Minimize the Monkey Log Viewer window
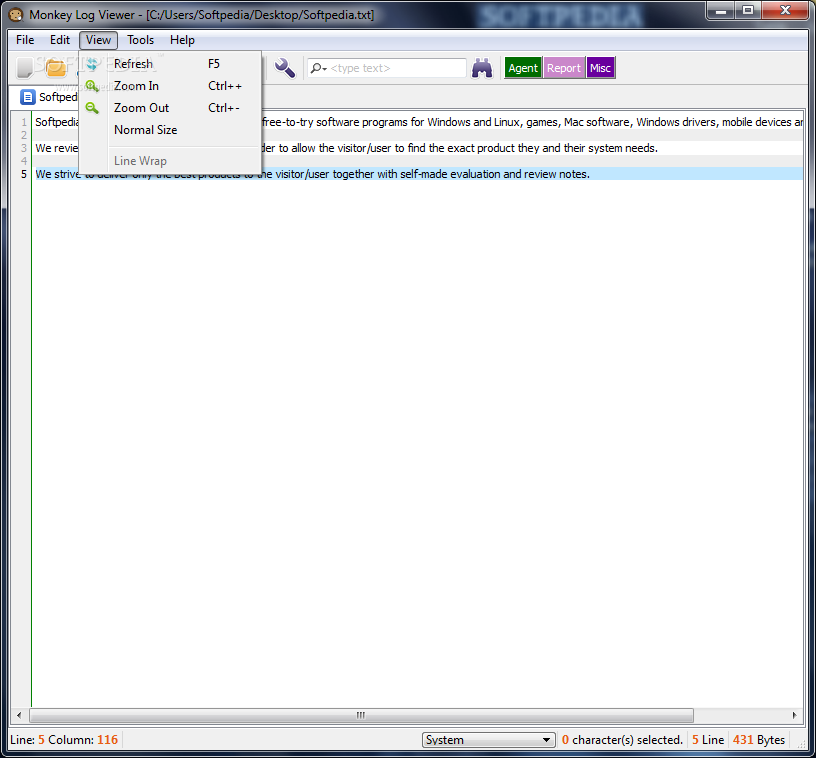 pyautogui.click(x=721, y=10)
